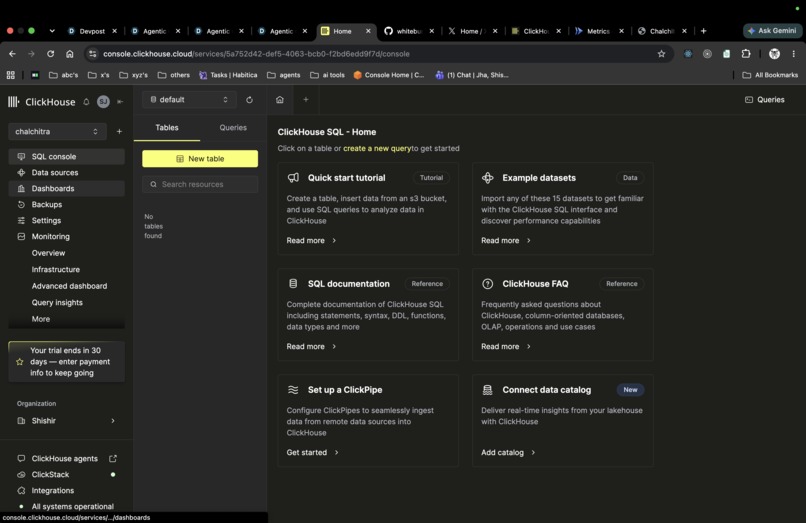The width and height of the screenshot is (806, 523).
Task: Open the home tab icon
Action: (280, 100)
